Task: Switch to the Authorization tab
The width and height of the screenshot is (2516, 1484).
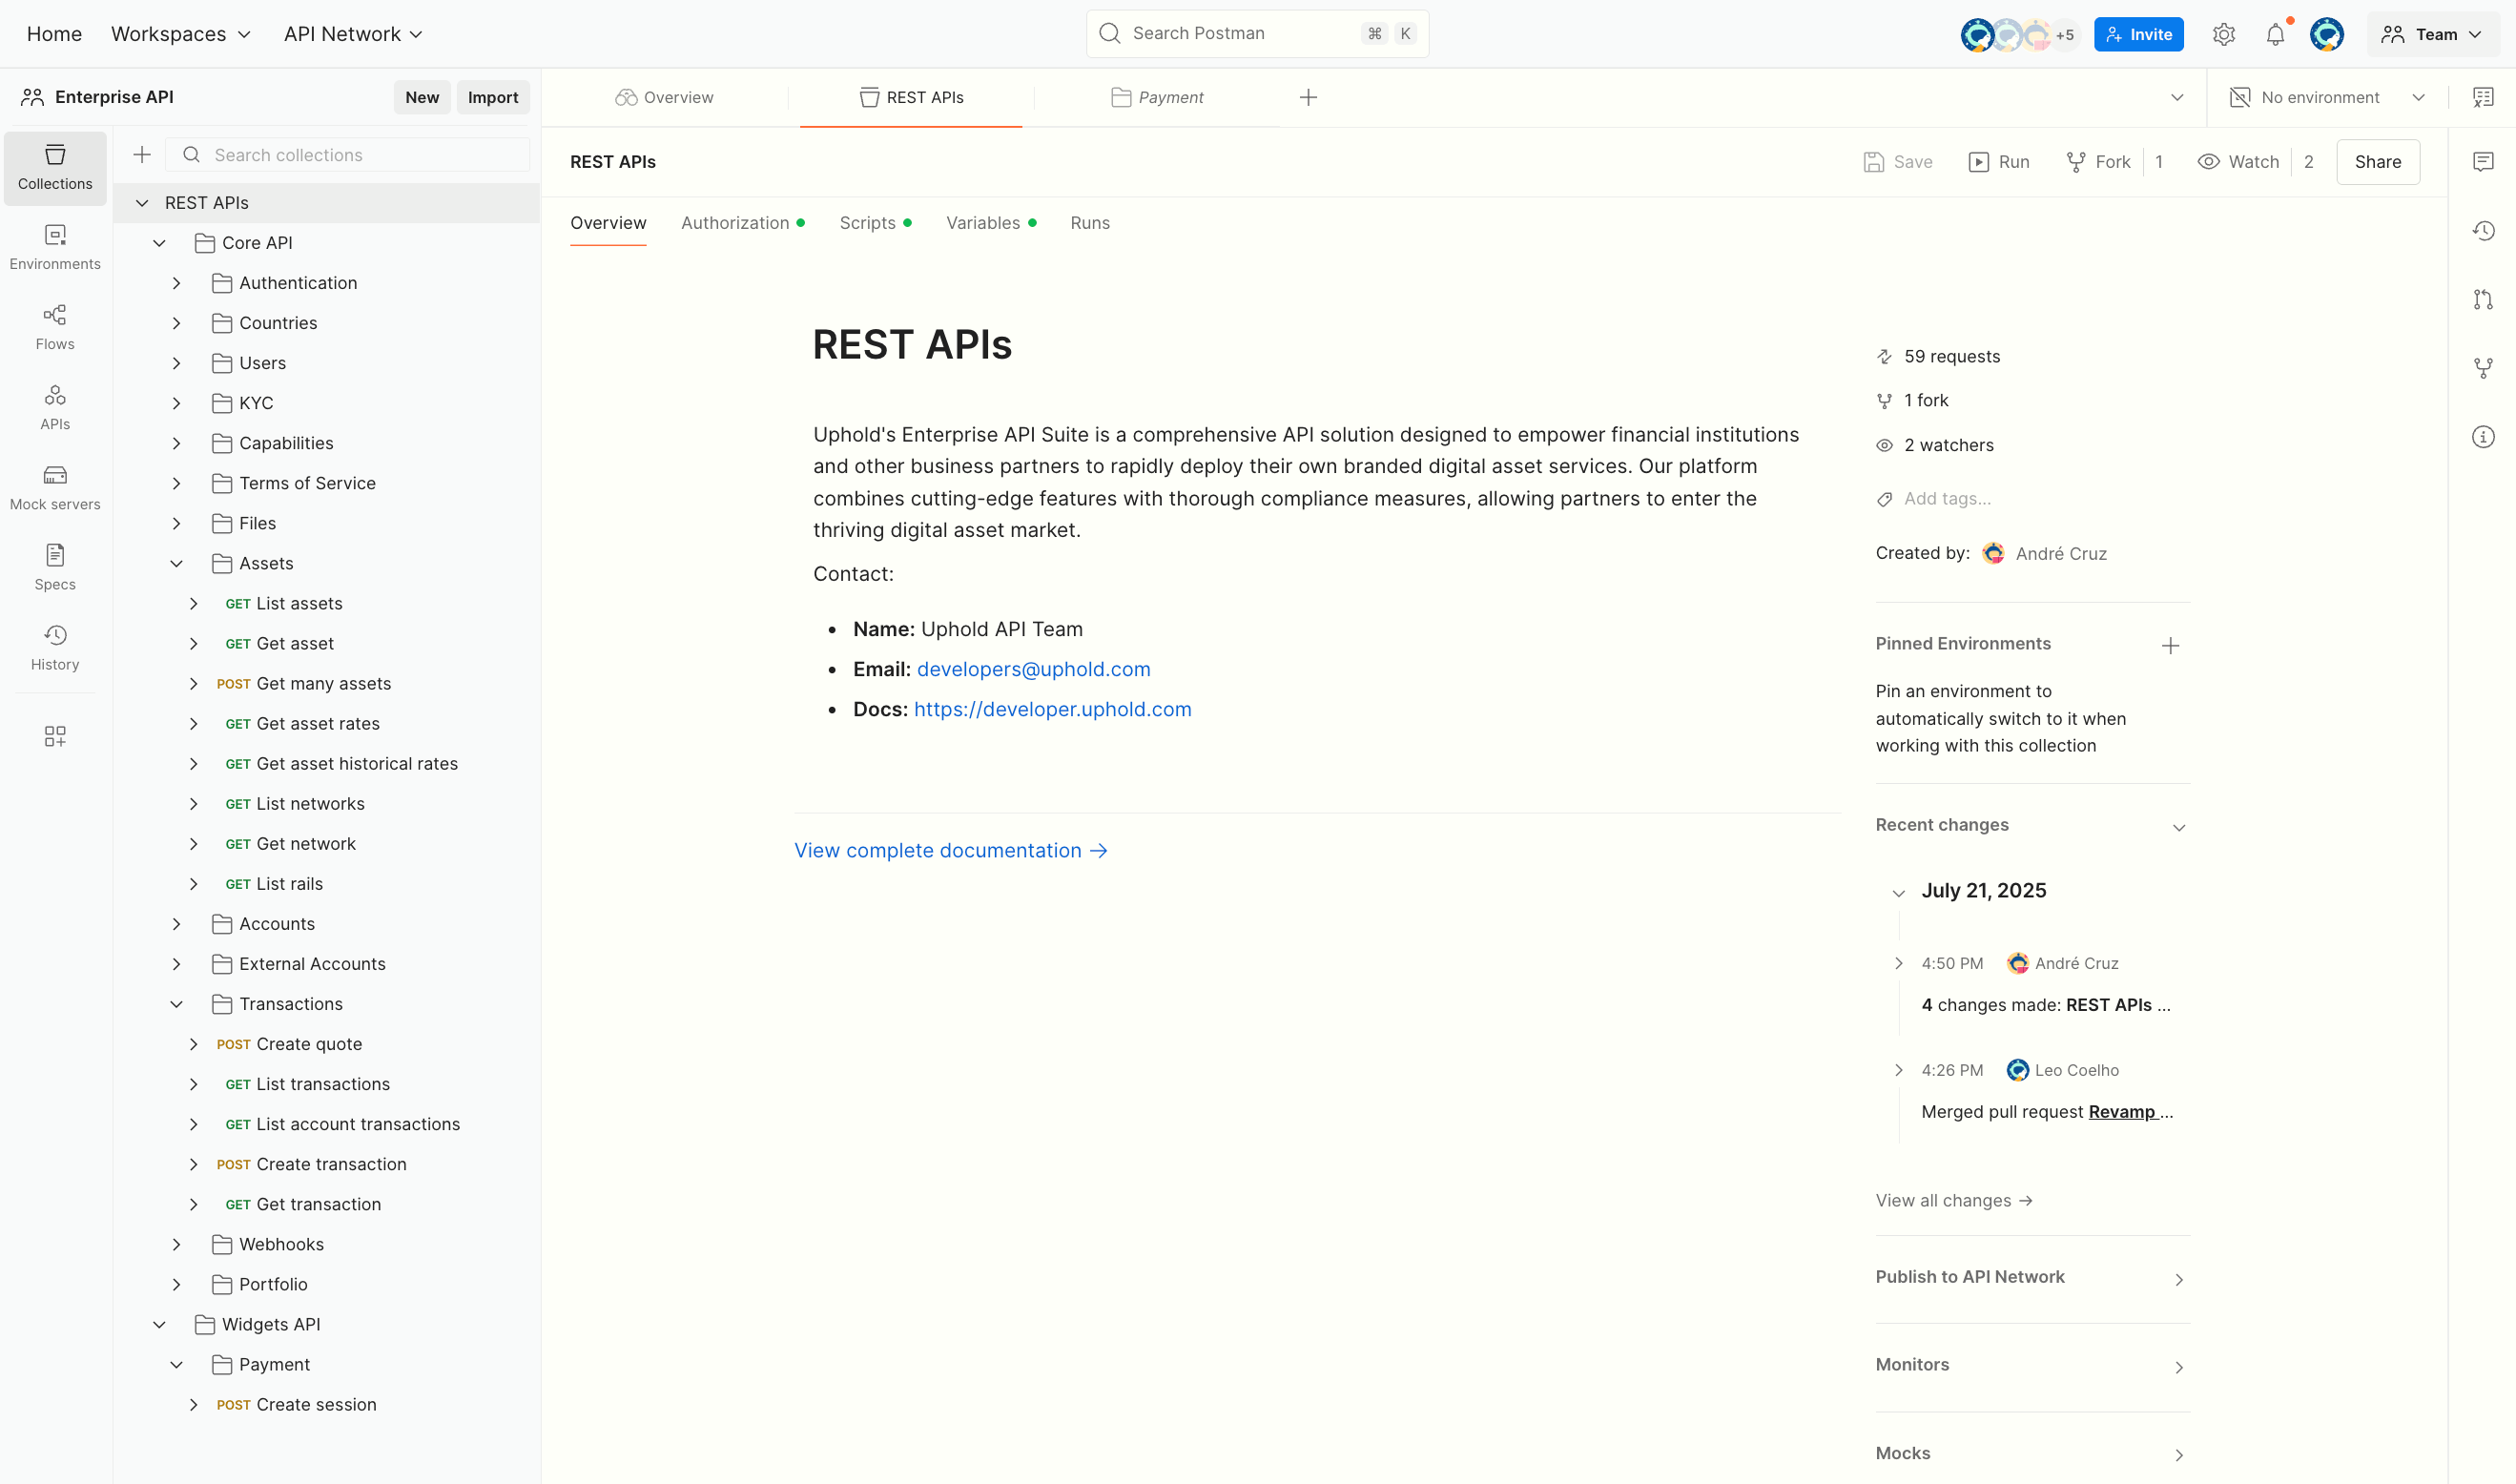Action: 743,223
